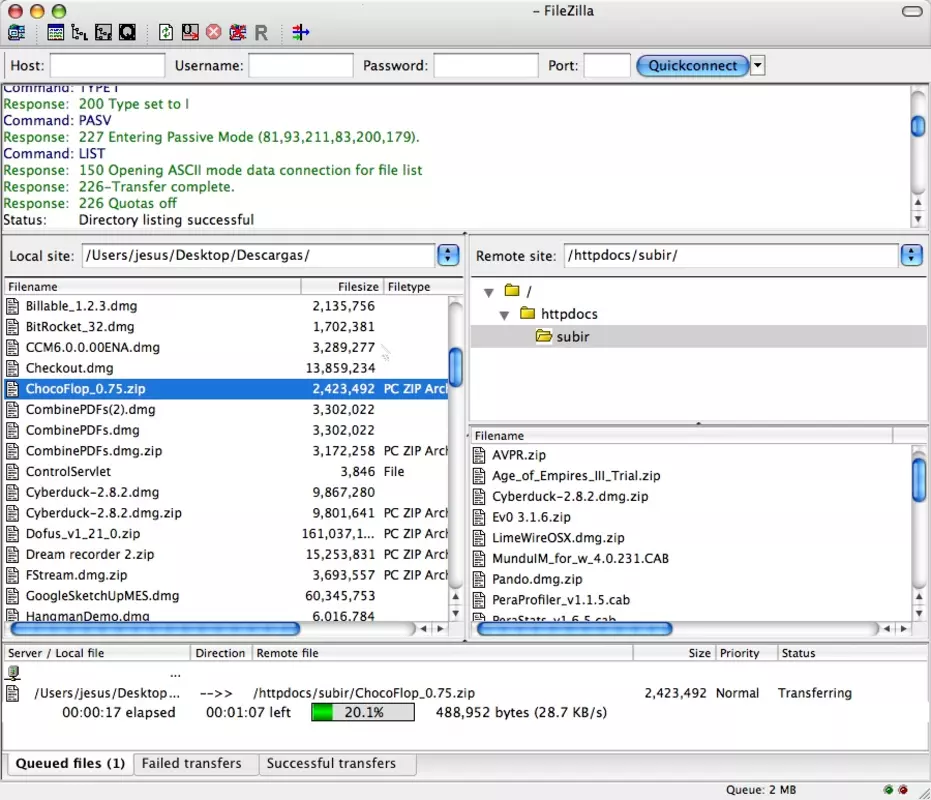Click the message log vertical scrollbar thumb

point(918,125)
